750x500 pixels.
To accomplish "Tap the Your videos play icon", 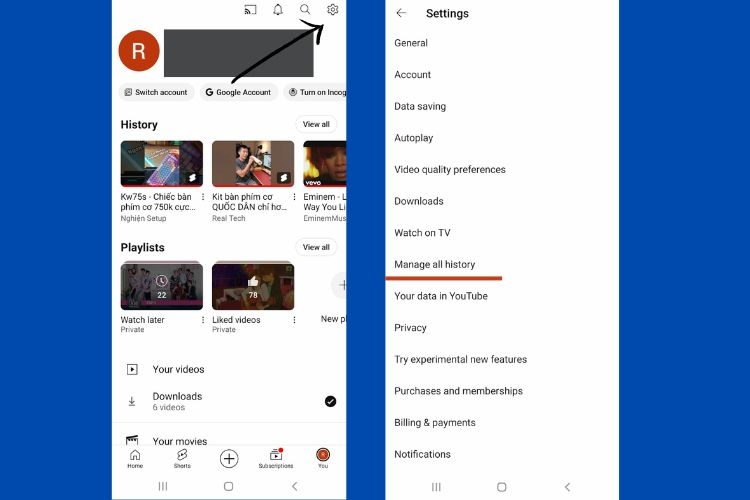I will click(x=132, y=369).
